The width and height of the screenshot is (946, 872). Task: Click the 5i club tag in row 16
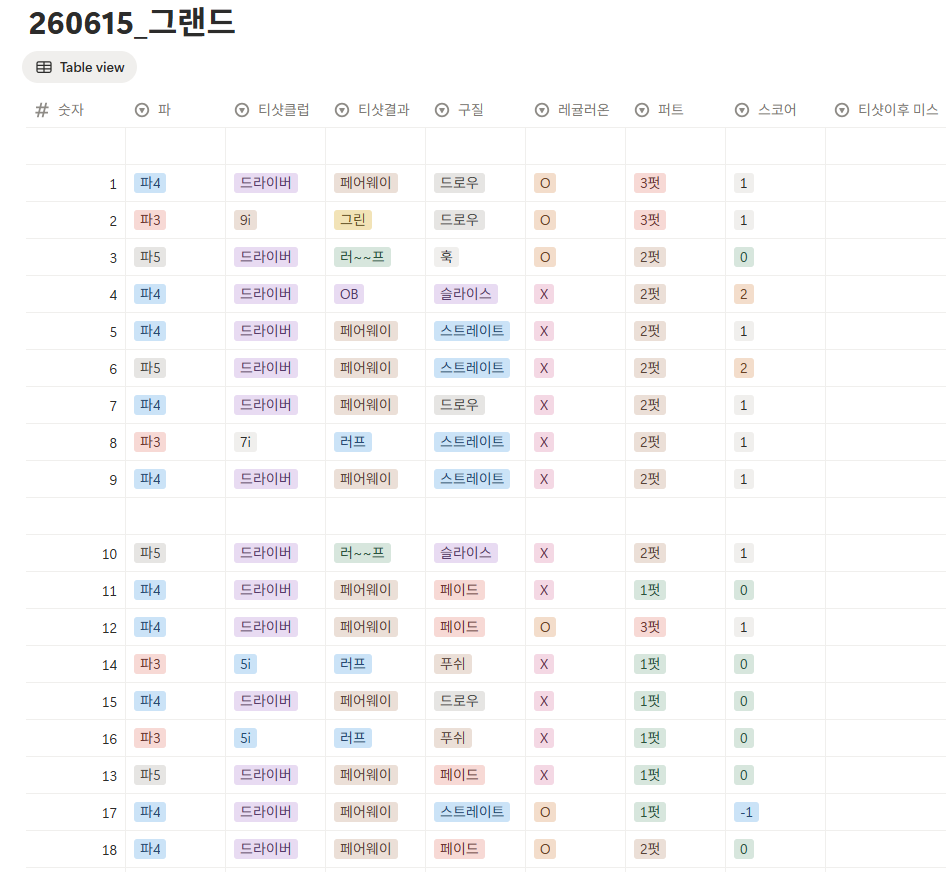click(x=246, y=738)
